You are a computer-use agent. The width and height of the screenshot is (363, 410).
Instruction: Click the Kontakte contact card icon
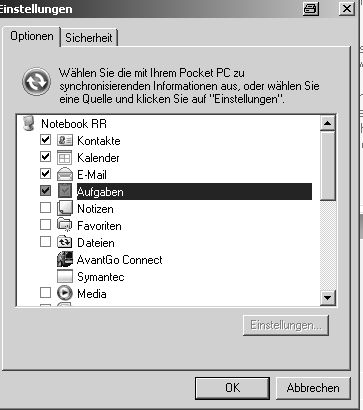pyautogui.click(x=65, y=141)
